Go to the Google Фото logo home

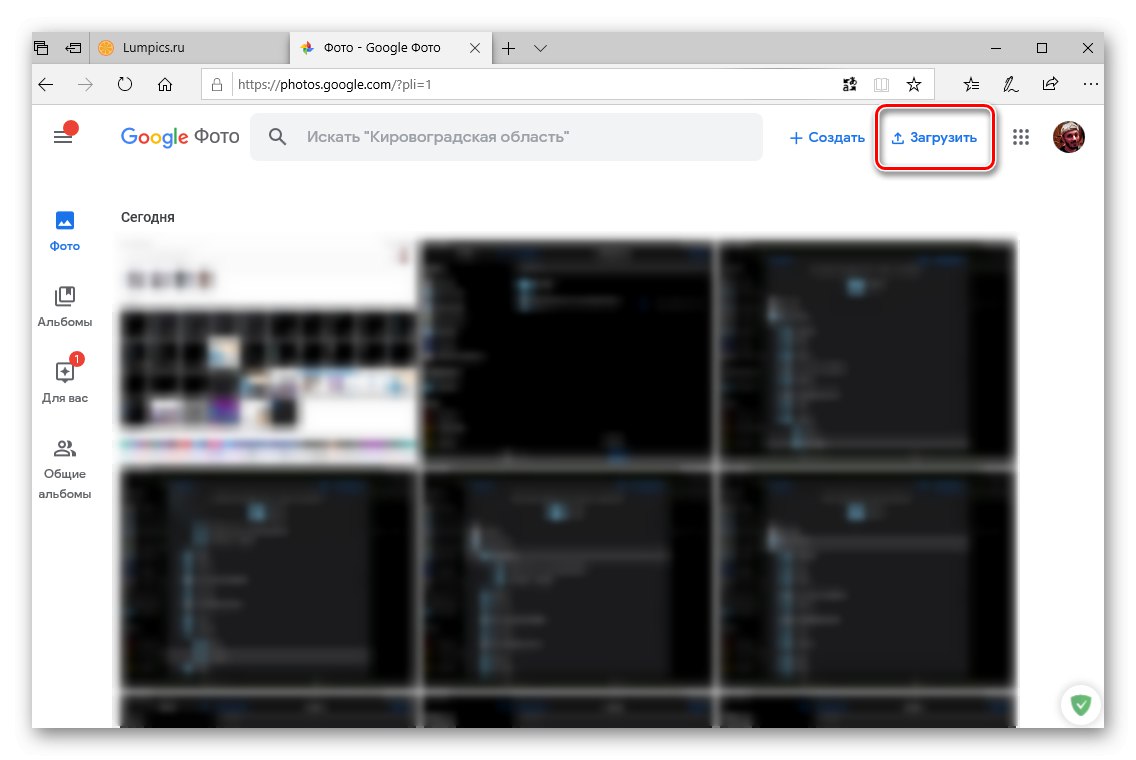click(180, 136)
